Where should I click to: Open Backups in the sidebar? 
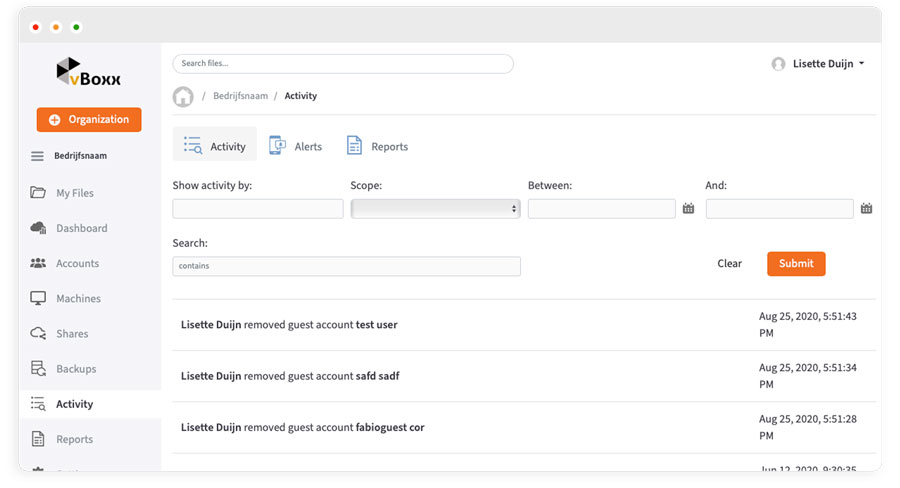coord(76,369)
